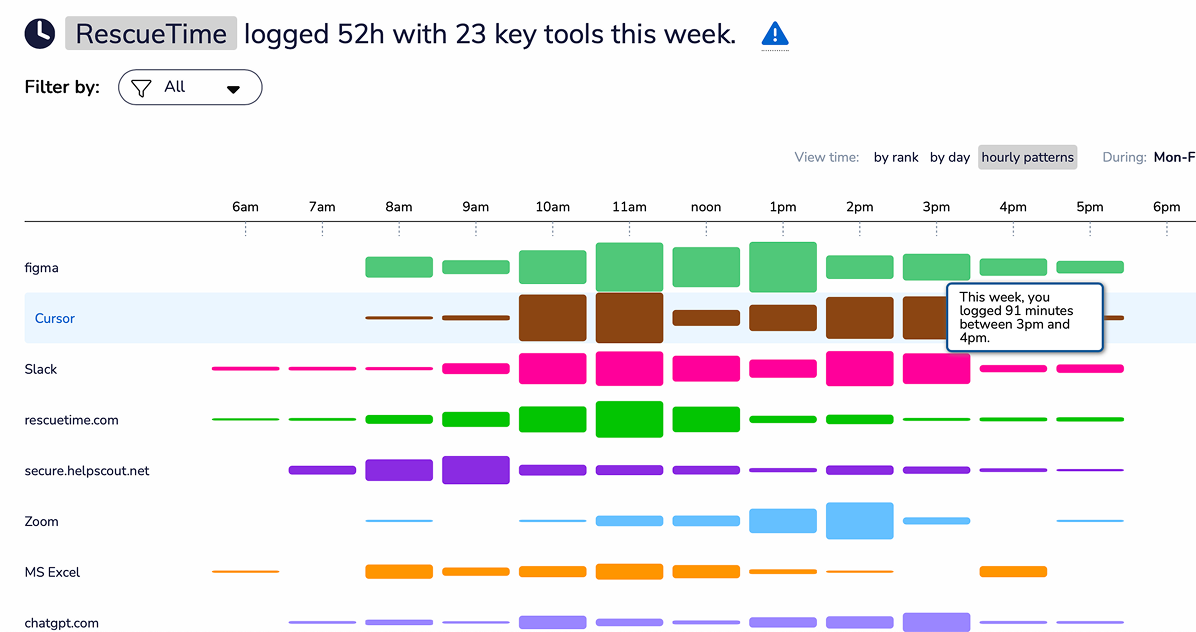This screenshot has width=1196, height=632.
Task: Switch view to by rank
Action: [896, 157]
